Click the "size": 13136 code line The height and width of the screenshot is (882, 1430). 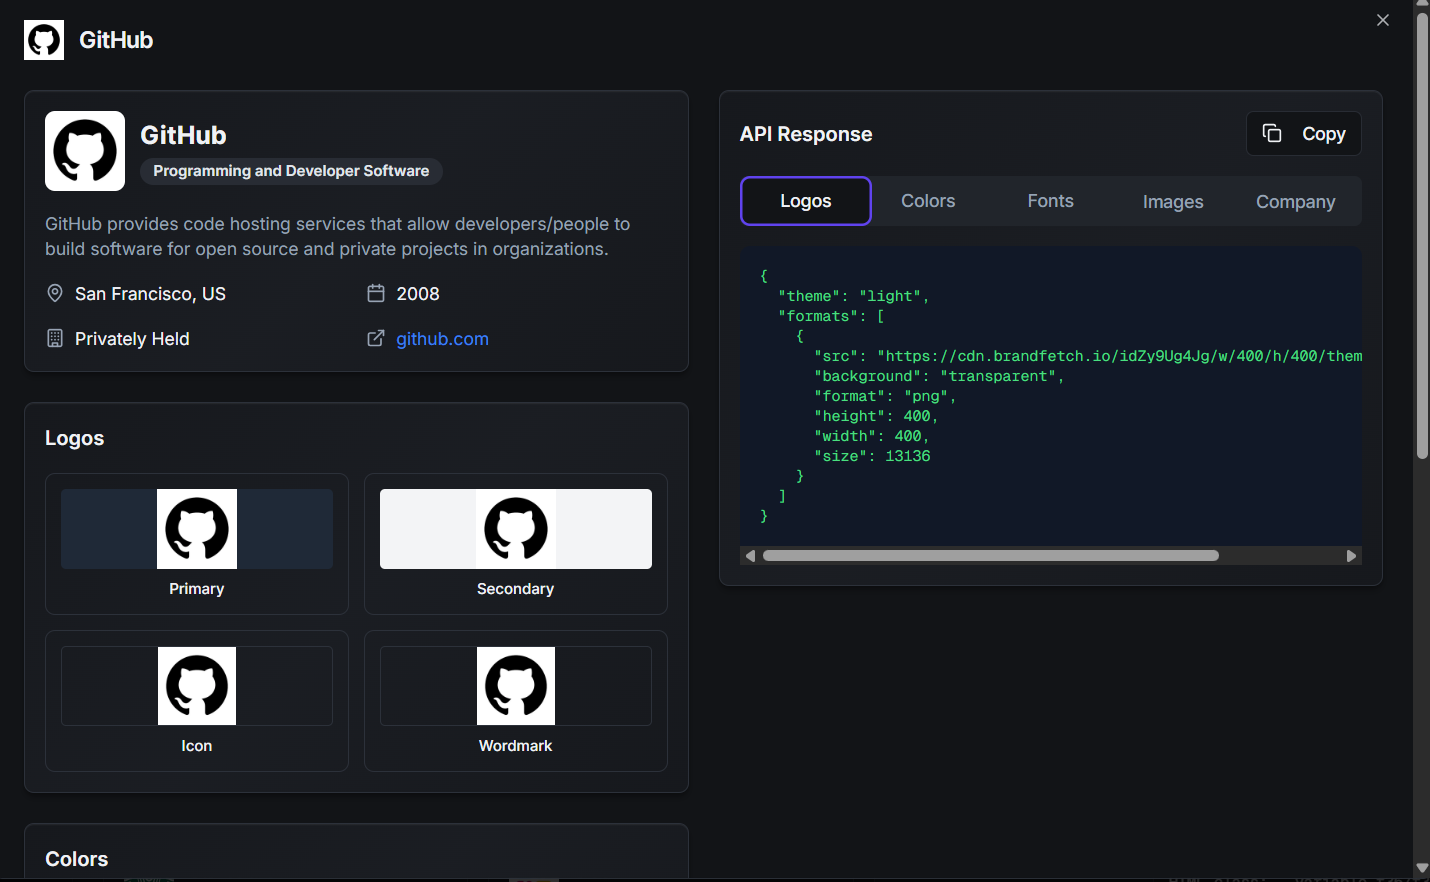point(872,456)
